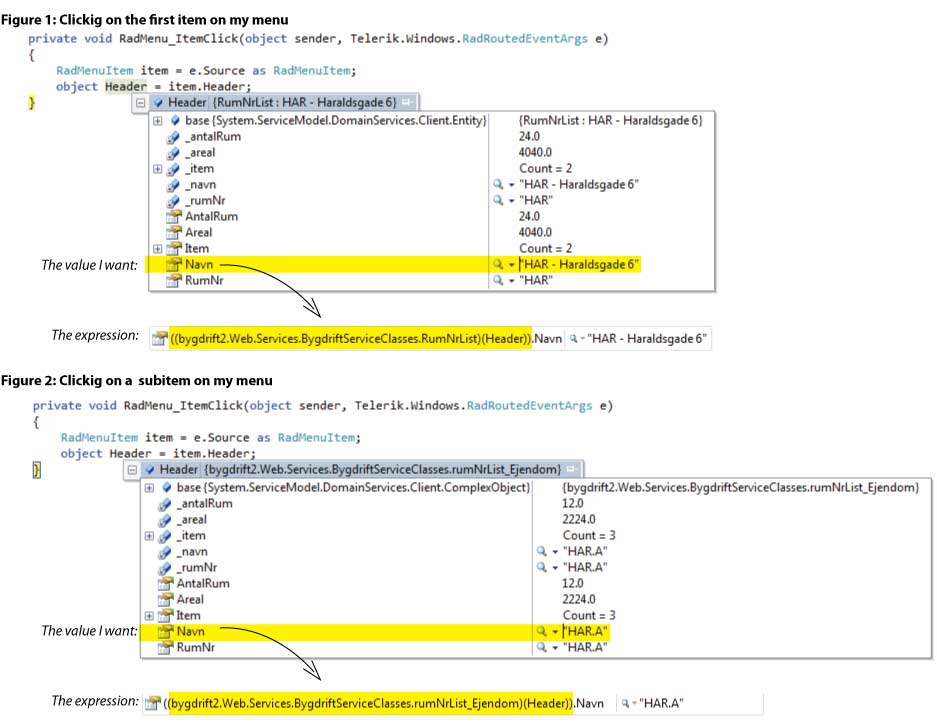Click the RumNrList cast expression text
This screenshot has height=723, width=937.
pyautogui.click(x=351, y=339)
